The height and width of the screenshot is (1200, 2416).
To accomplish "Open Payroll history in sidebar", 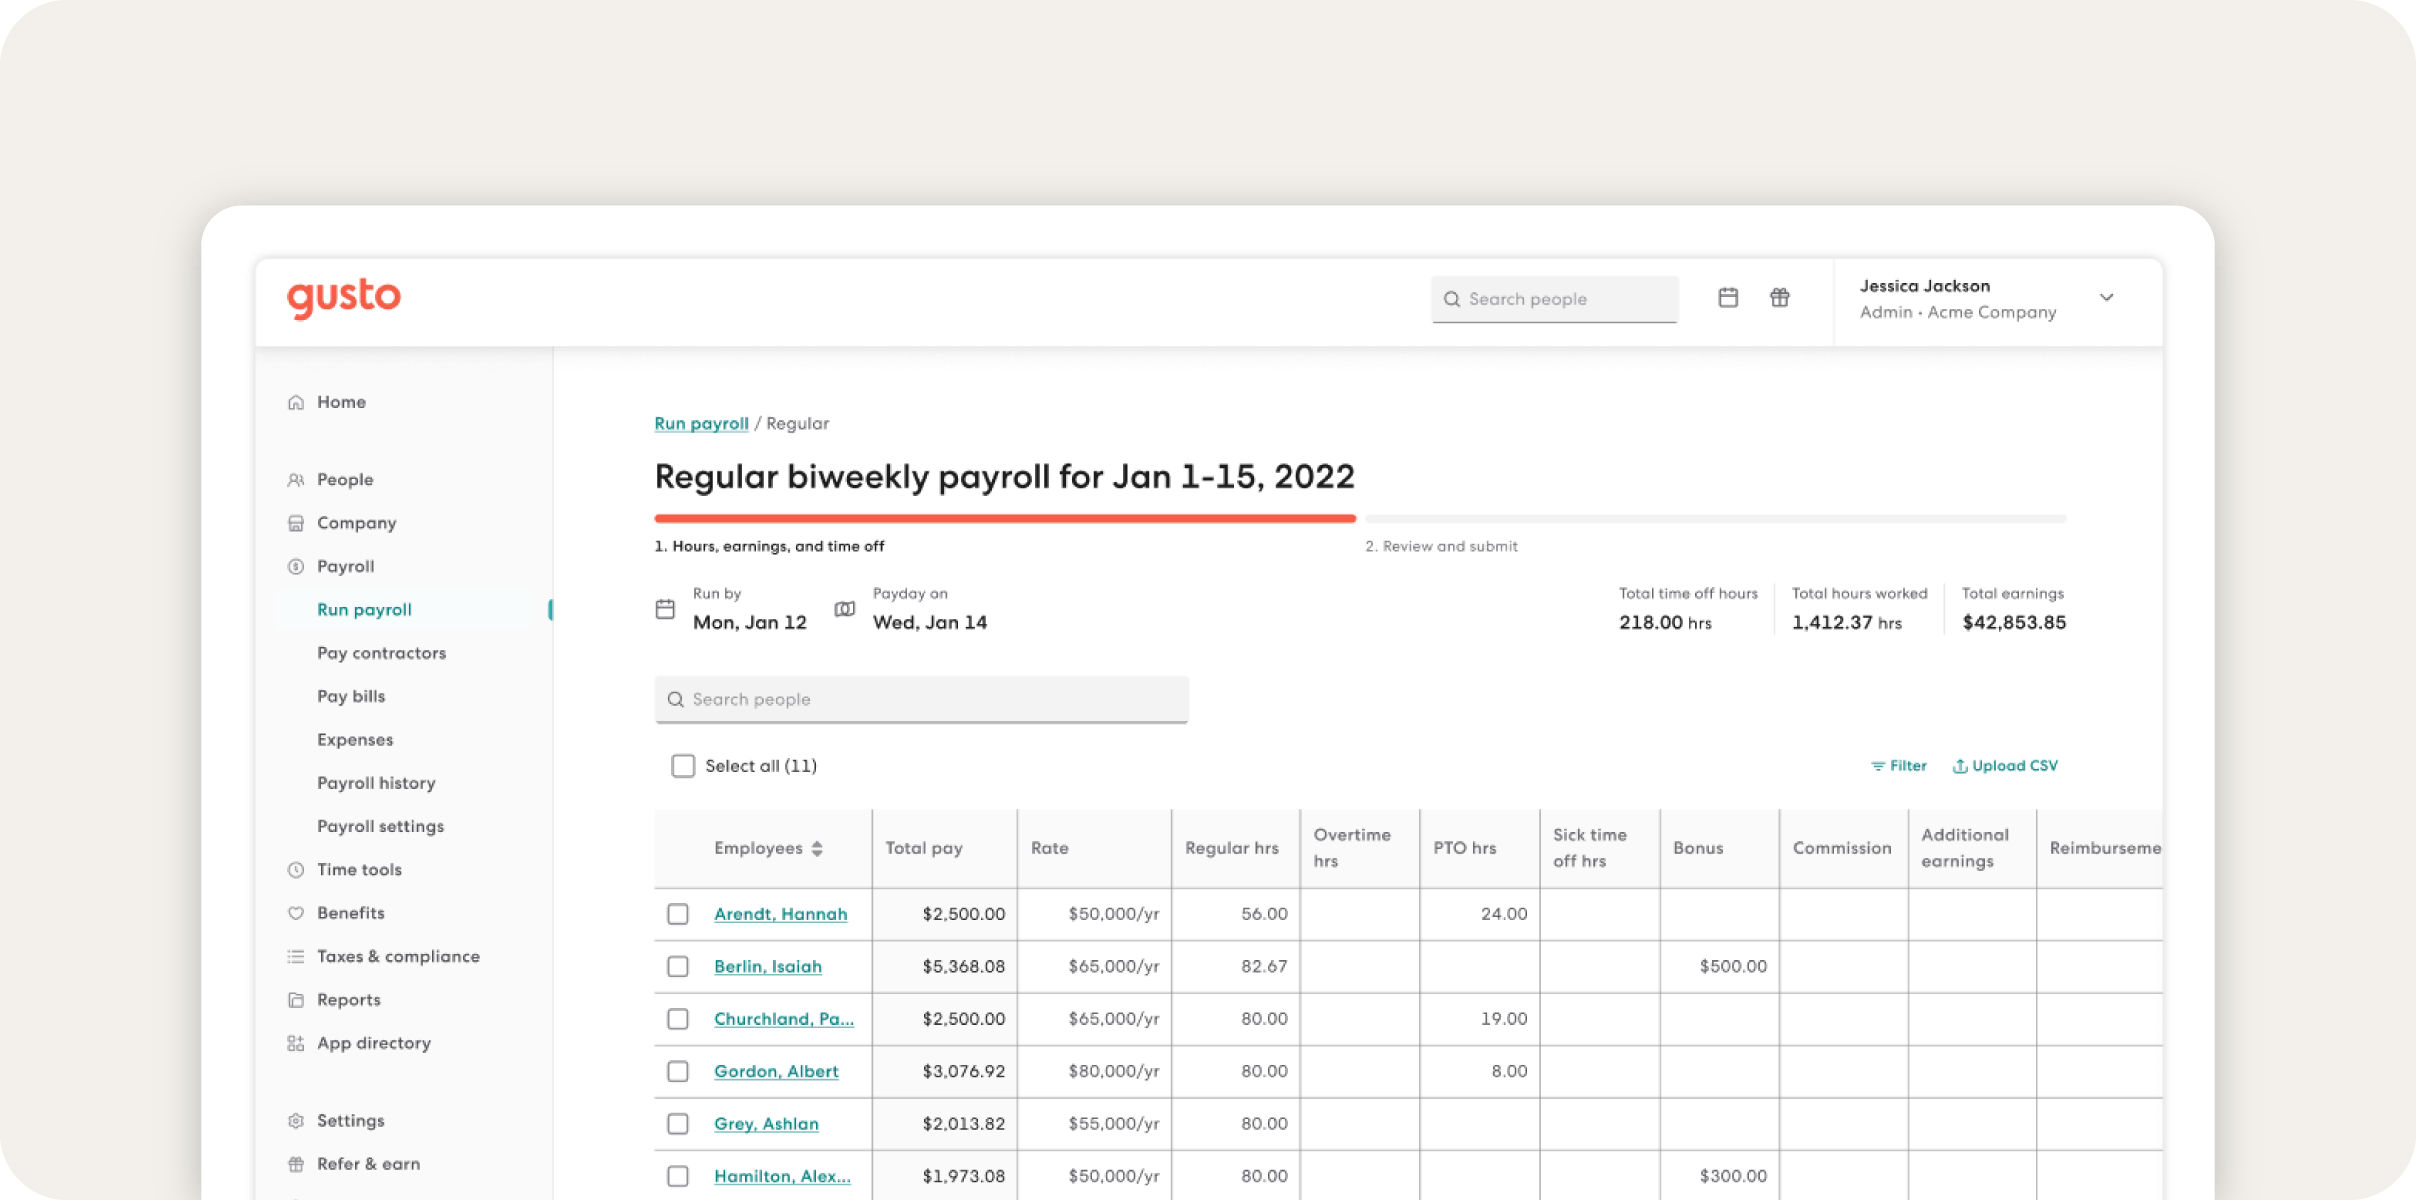I will coord(376,783).
